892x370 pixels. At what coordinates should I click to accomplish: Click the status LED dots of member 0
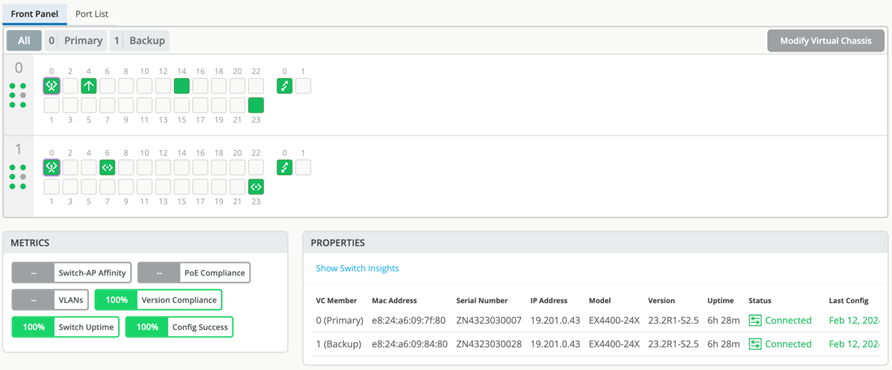18,95
